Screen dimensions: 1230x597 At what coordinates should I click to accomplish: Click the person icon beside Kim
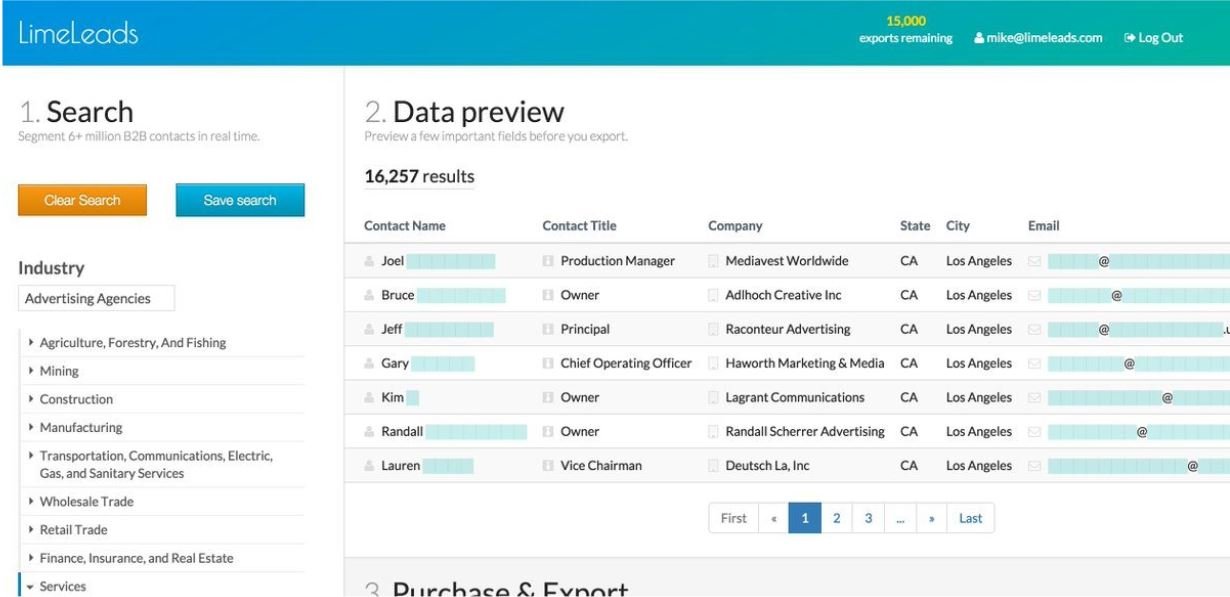click(369, 398)
